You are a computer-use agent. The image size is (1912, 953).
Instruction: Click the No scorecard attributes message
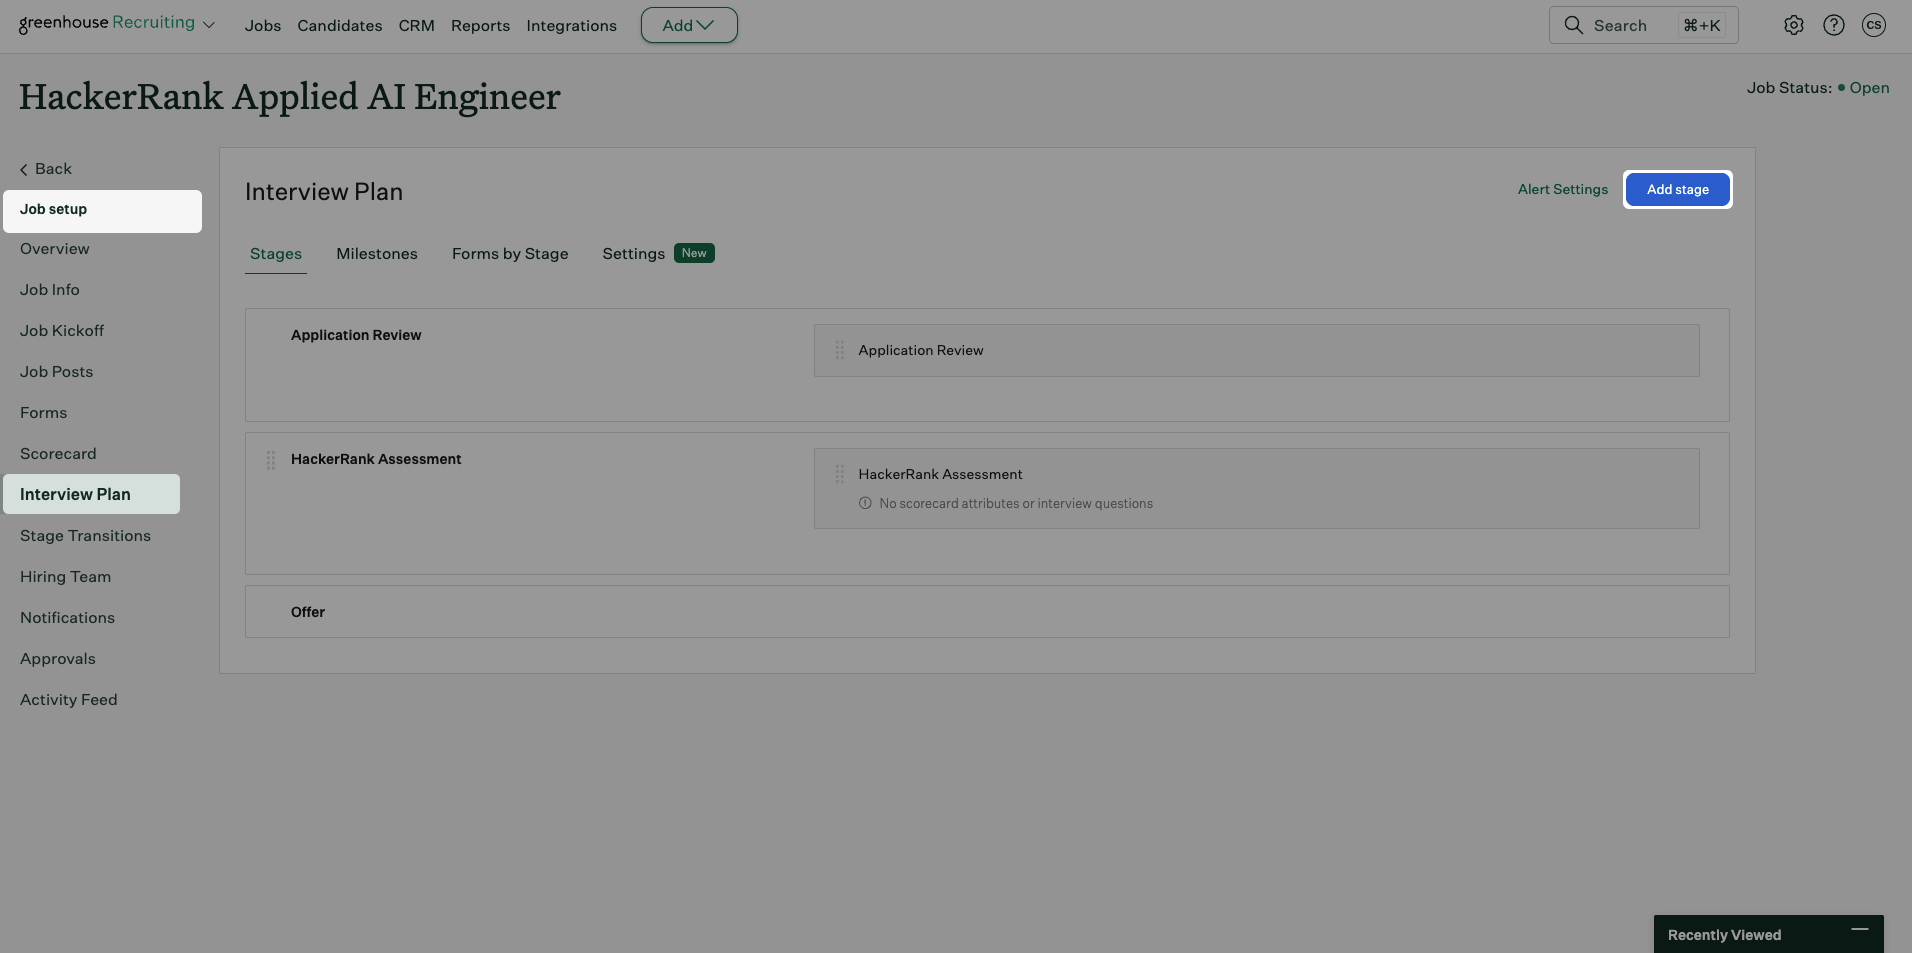point(1016,504)
